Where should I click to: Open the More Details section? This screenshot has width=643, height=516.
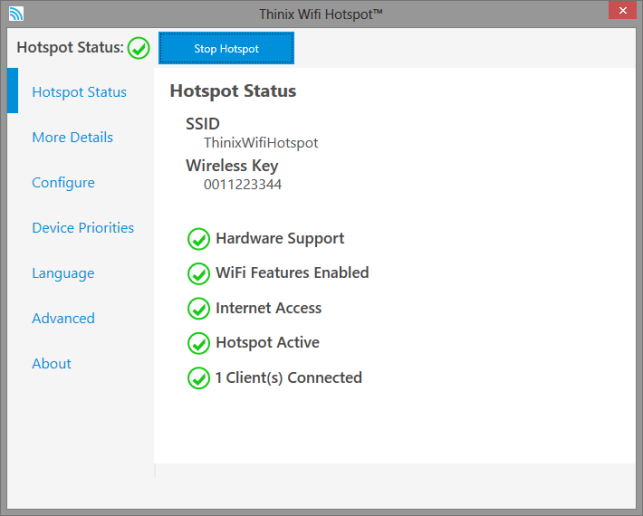[x=72, y=137]
